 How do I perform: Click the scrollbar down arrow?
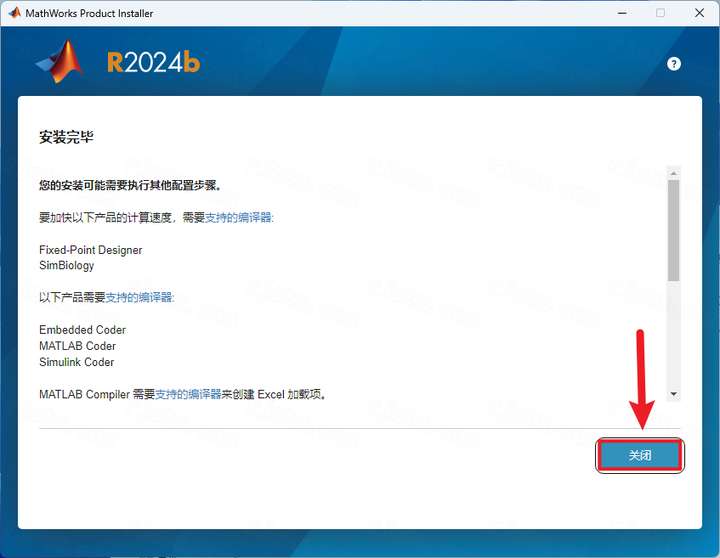[674, 394]
